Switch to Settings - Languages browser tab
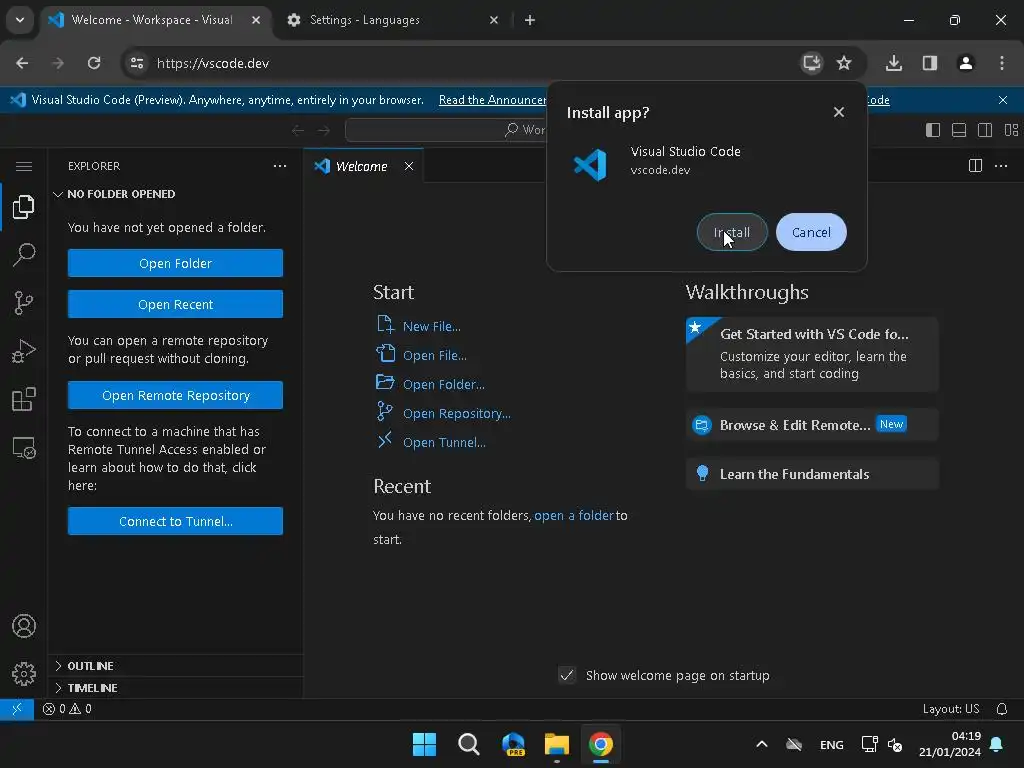The width and height of the screenshot is (1024, 768). (x=392, y=20)
